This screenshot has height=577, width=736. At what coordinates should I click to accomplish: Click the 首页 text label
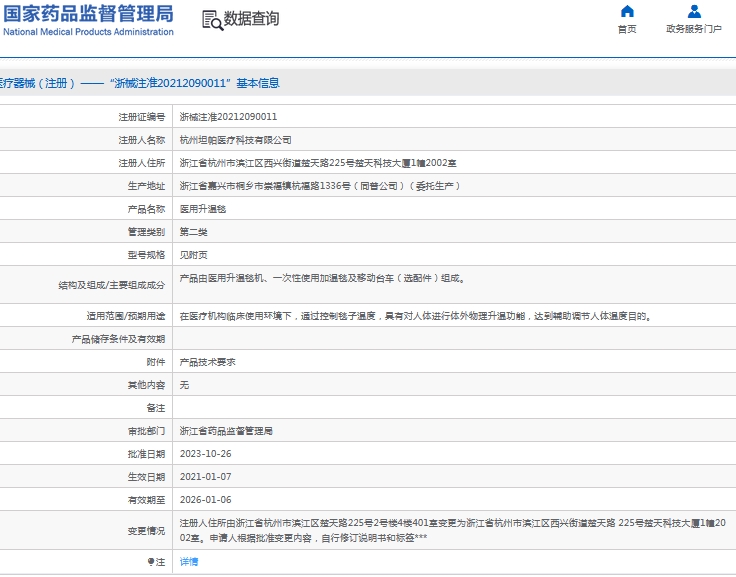(x=627, y=29)
